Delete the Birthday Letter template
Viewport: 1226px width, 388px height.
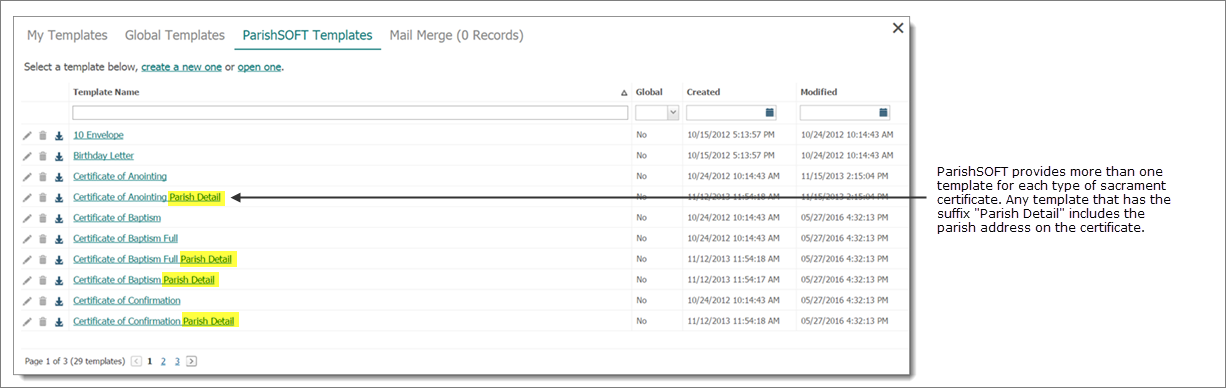tap(42, 156)
